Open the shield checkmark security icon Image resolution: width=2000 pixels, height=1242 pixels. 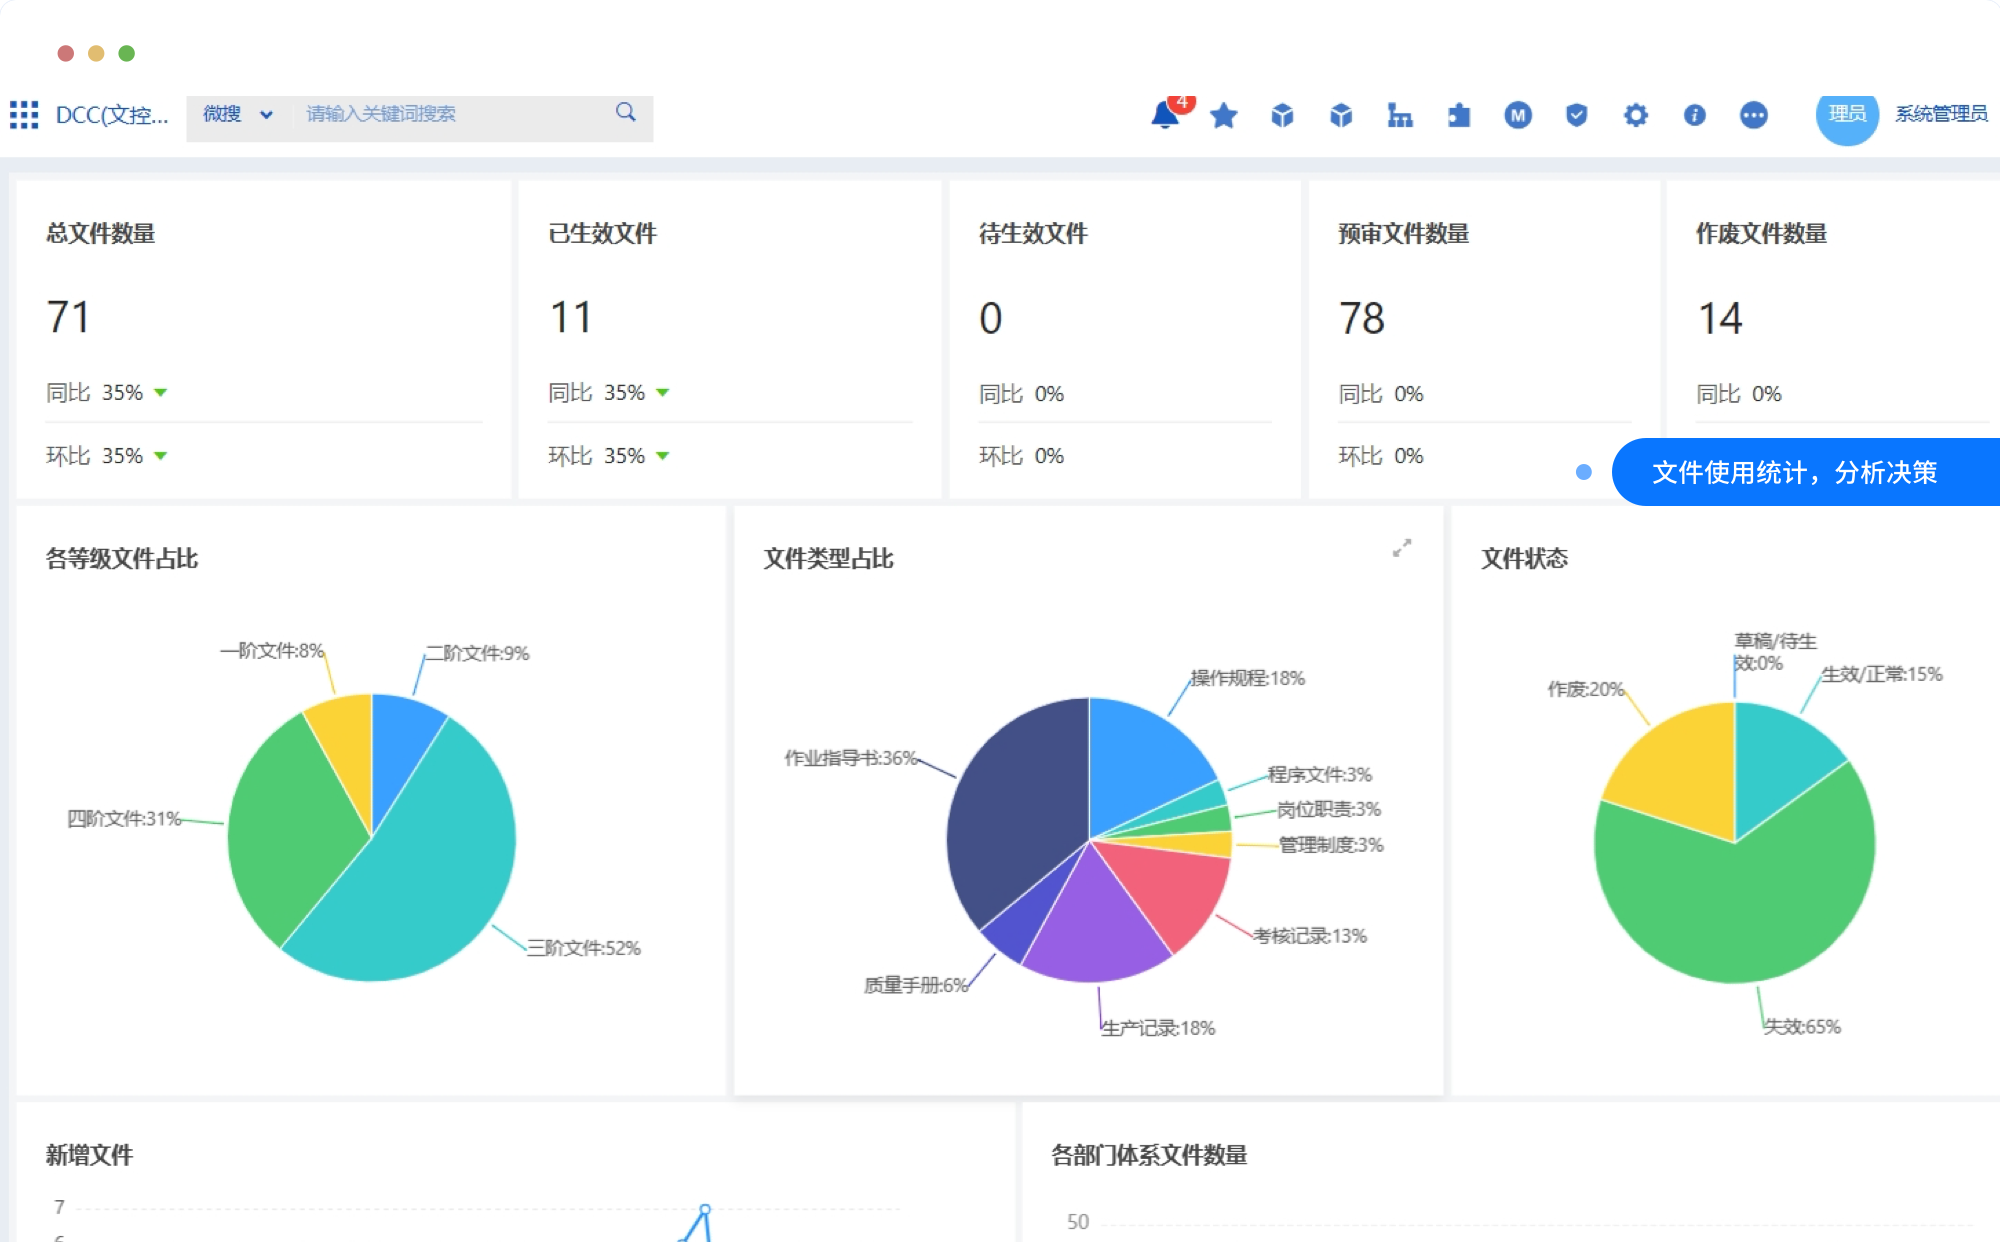click(x=1577, y=116)
